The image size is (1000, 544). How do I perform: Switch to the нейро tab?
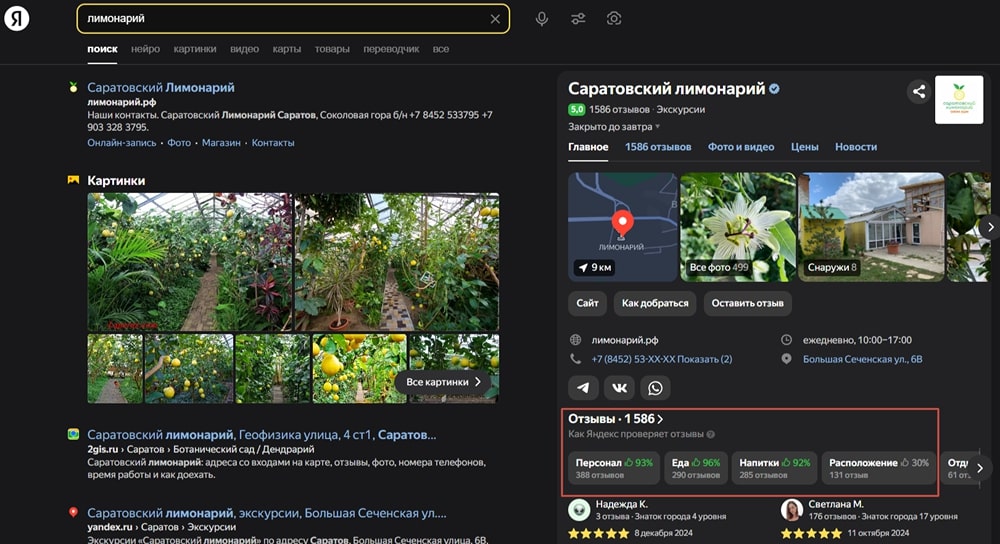[145, 48]
